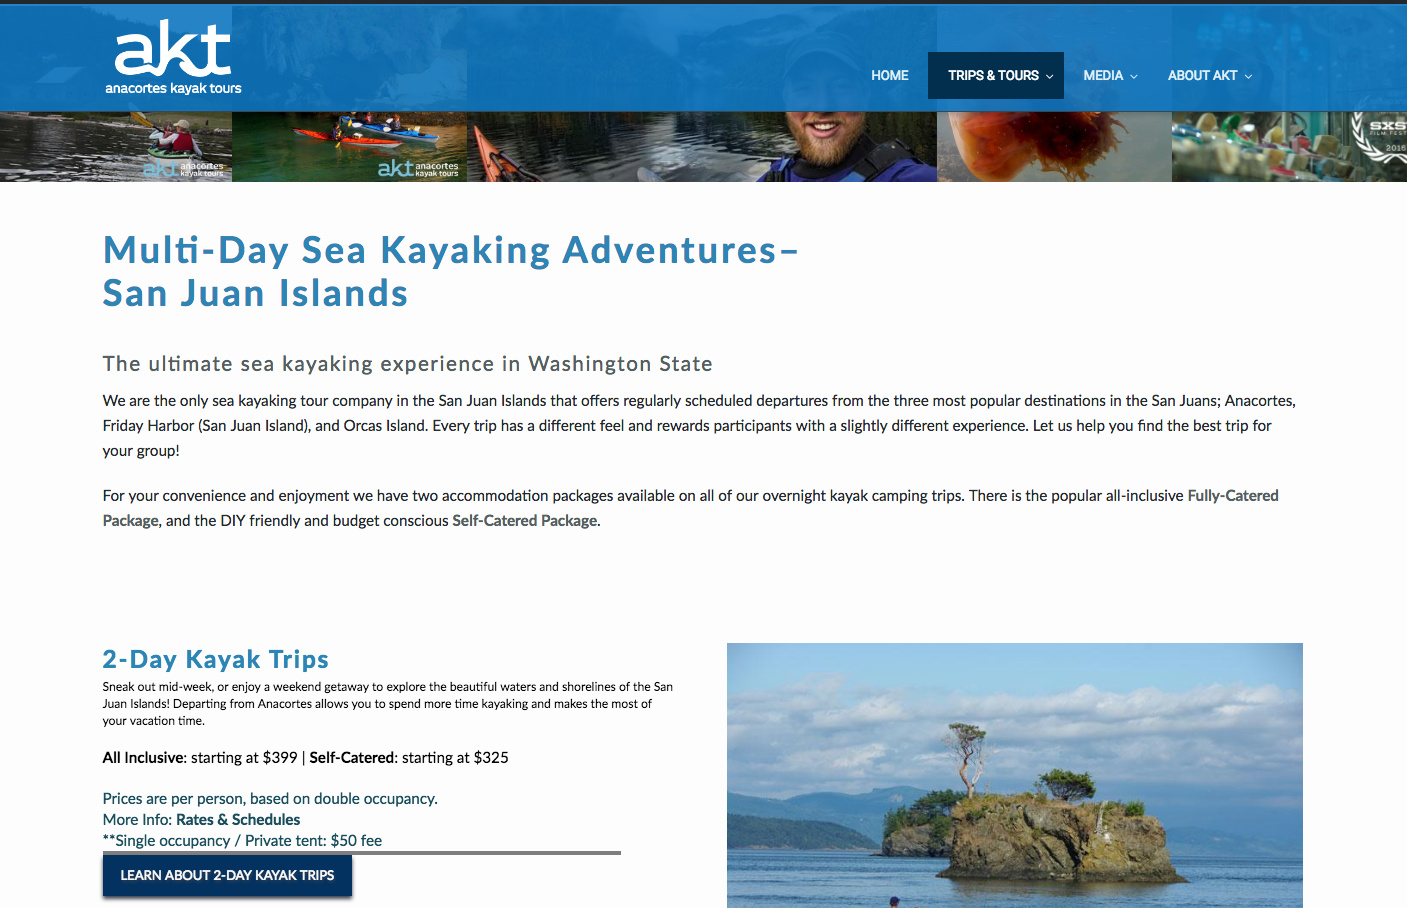Follow the Self-Catered Package link
Viewport: 1407px width, 908px height.
point(525,521)
